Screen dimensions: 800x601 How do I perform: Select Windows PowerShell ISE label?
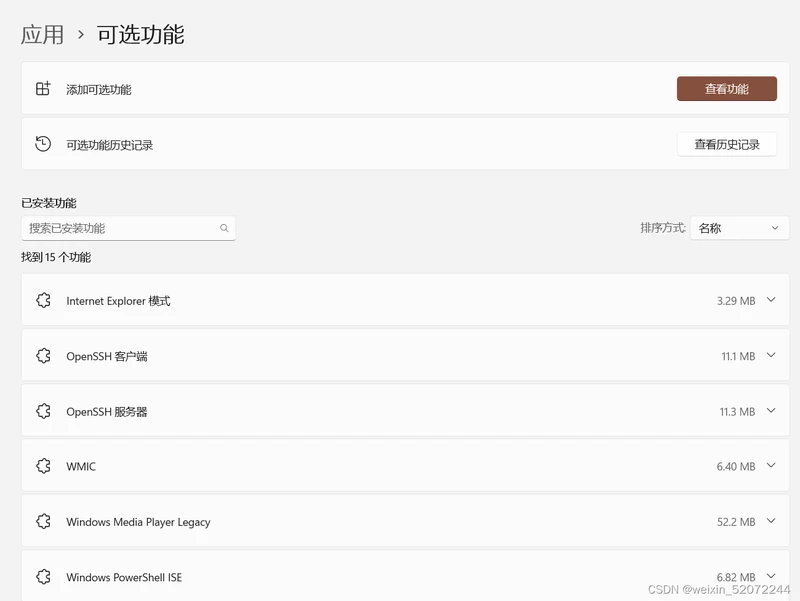click(x=124, y=578)
